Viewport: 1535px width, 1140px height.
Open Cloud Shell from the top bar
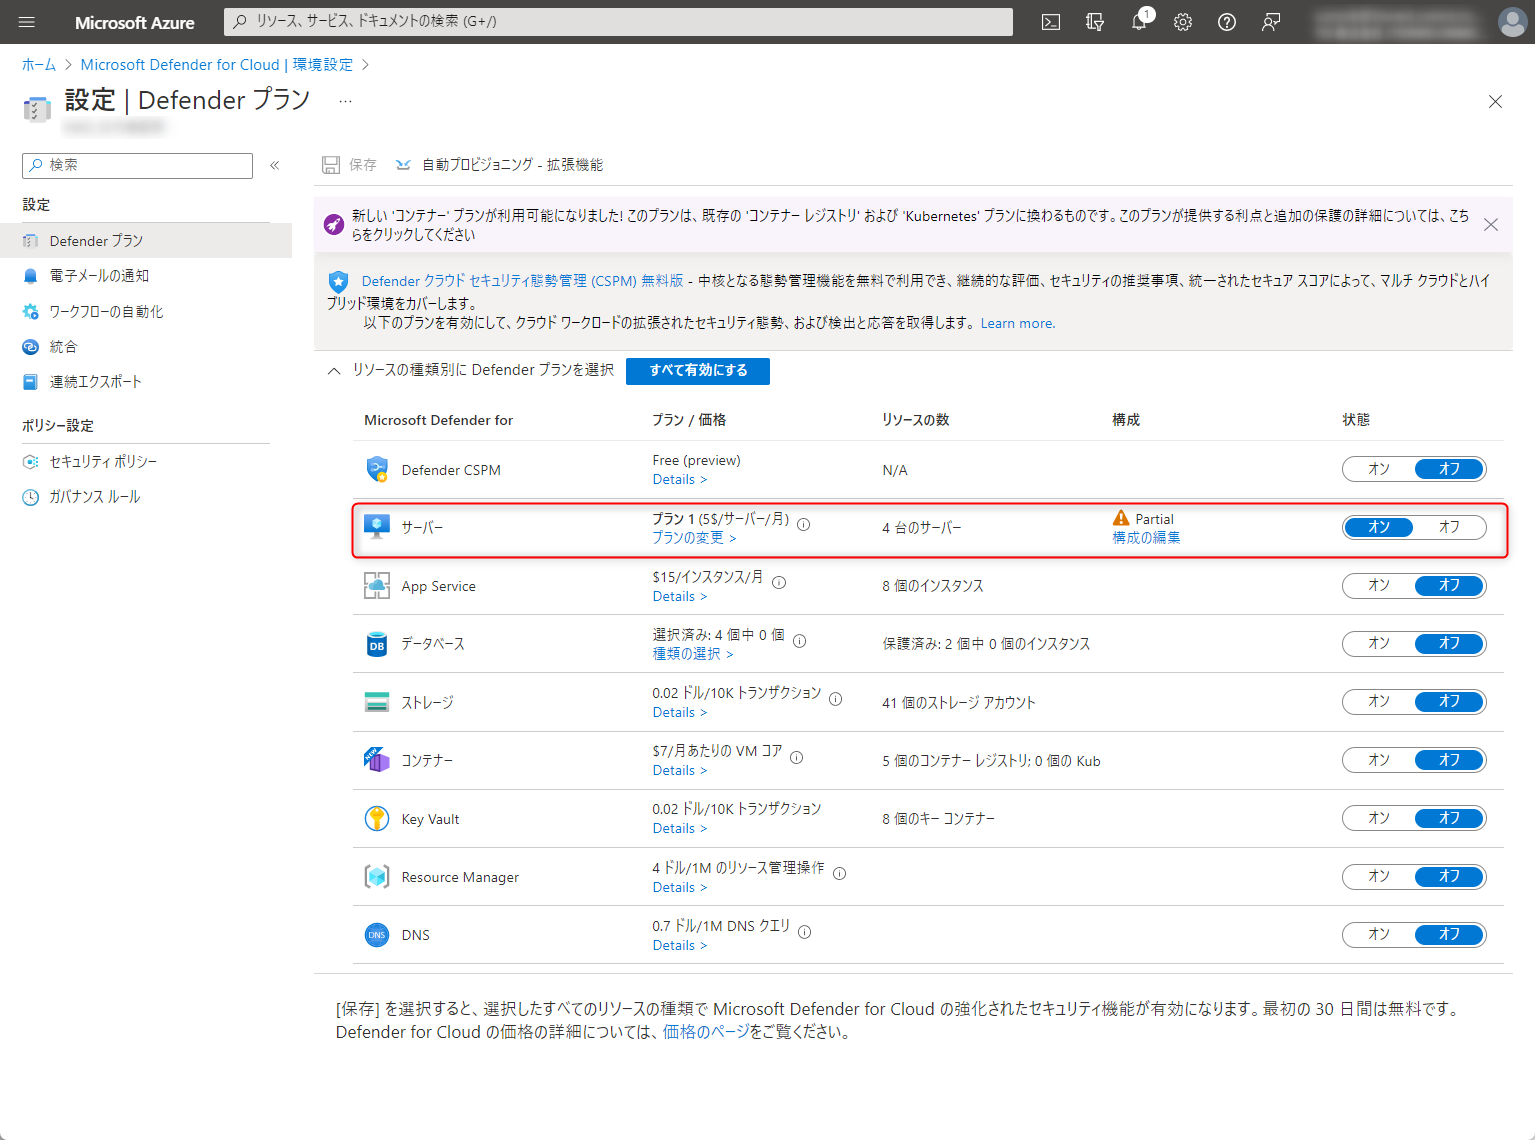1051,22
